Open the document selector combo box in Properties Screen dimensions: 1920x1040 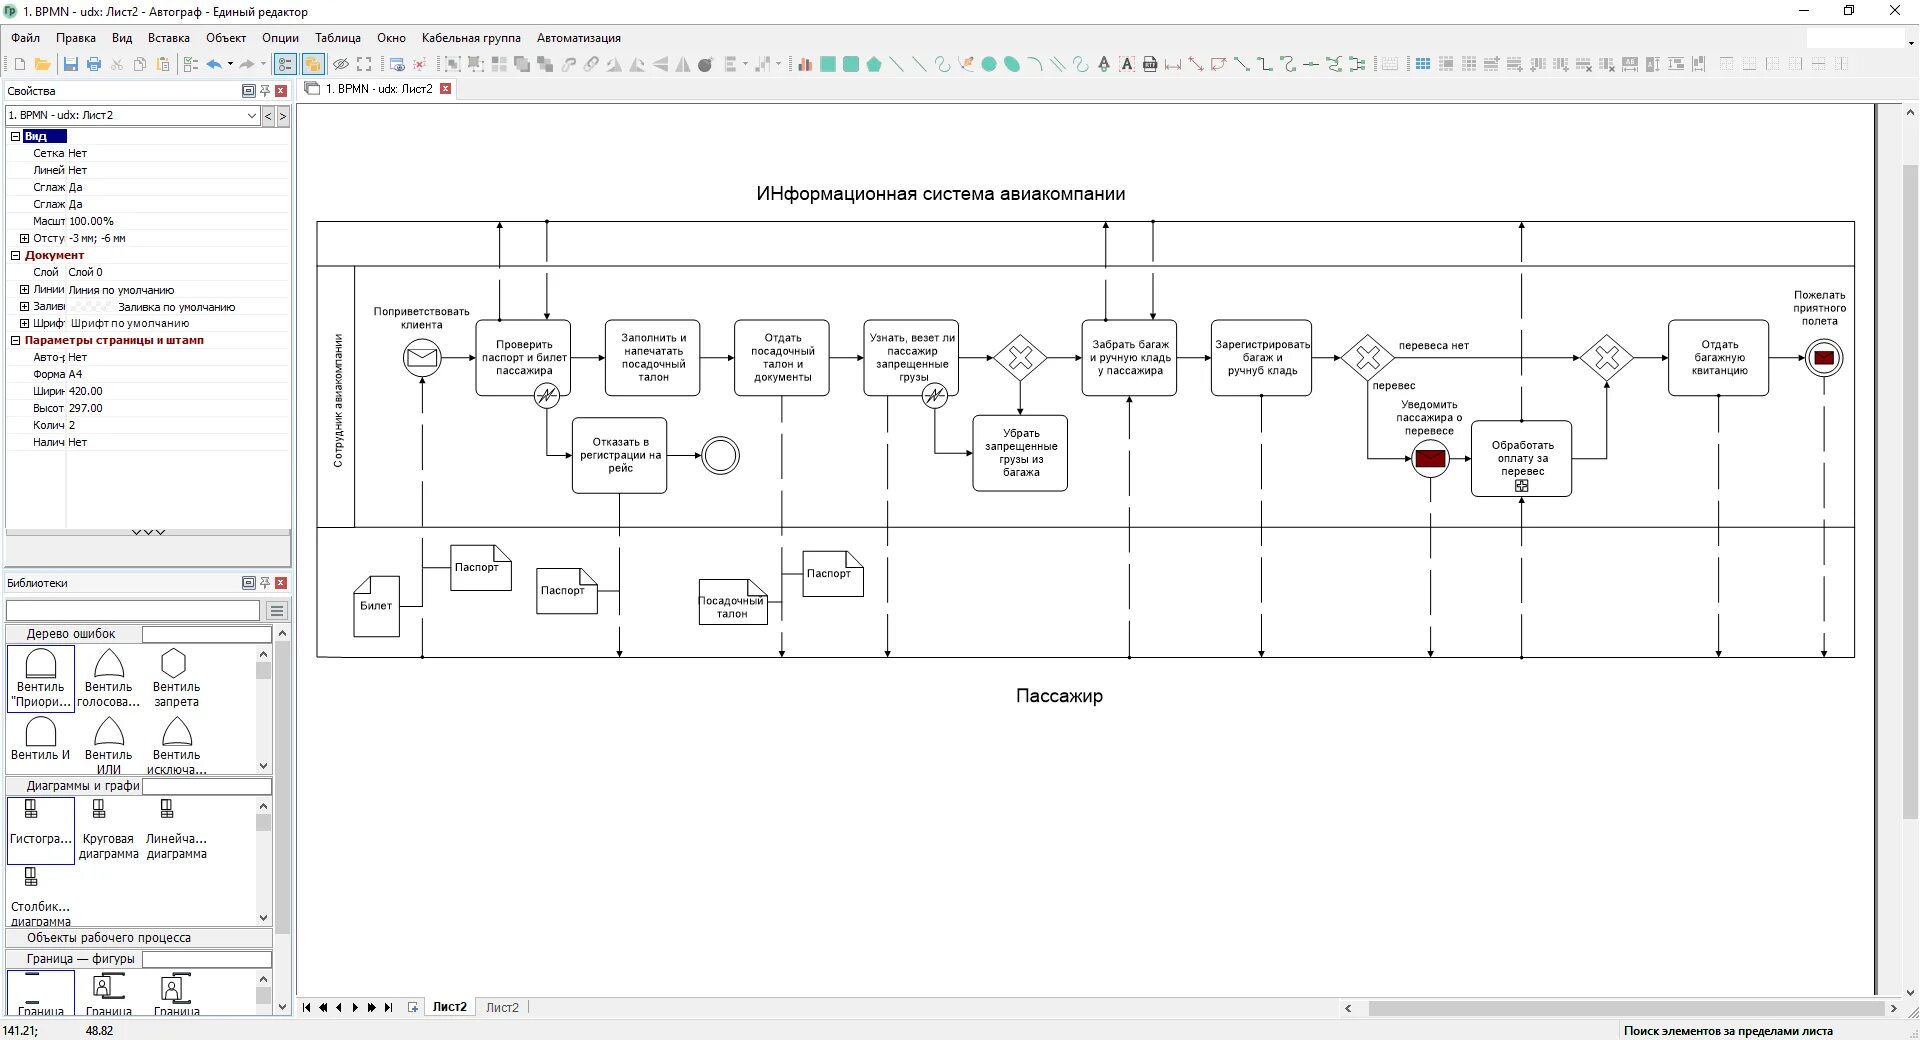132,115
